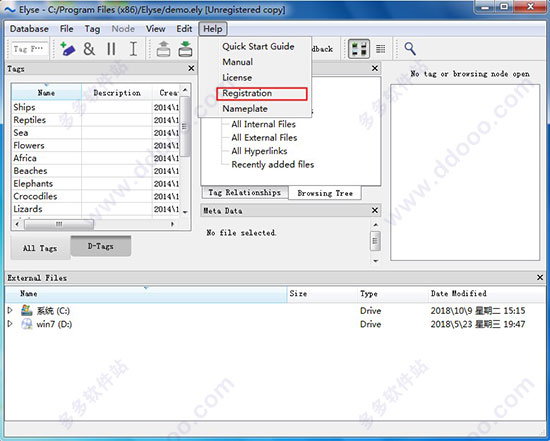Click Meta Data panel scroll down arrow
Image resolution: width=550 pixels, height=441 pixels.
pos(375,261)
